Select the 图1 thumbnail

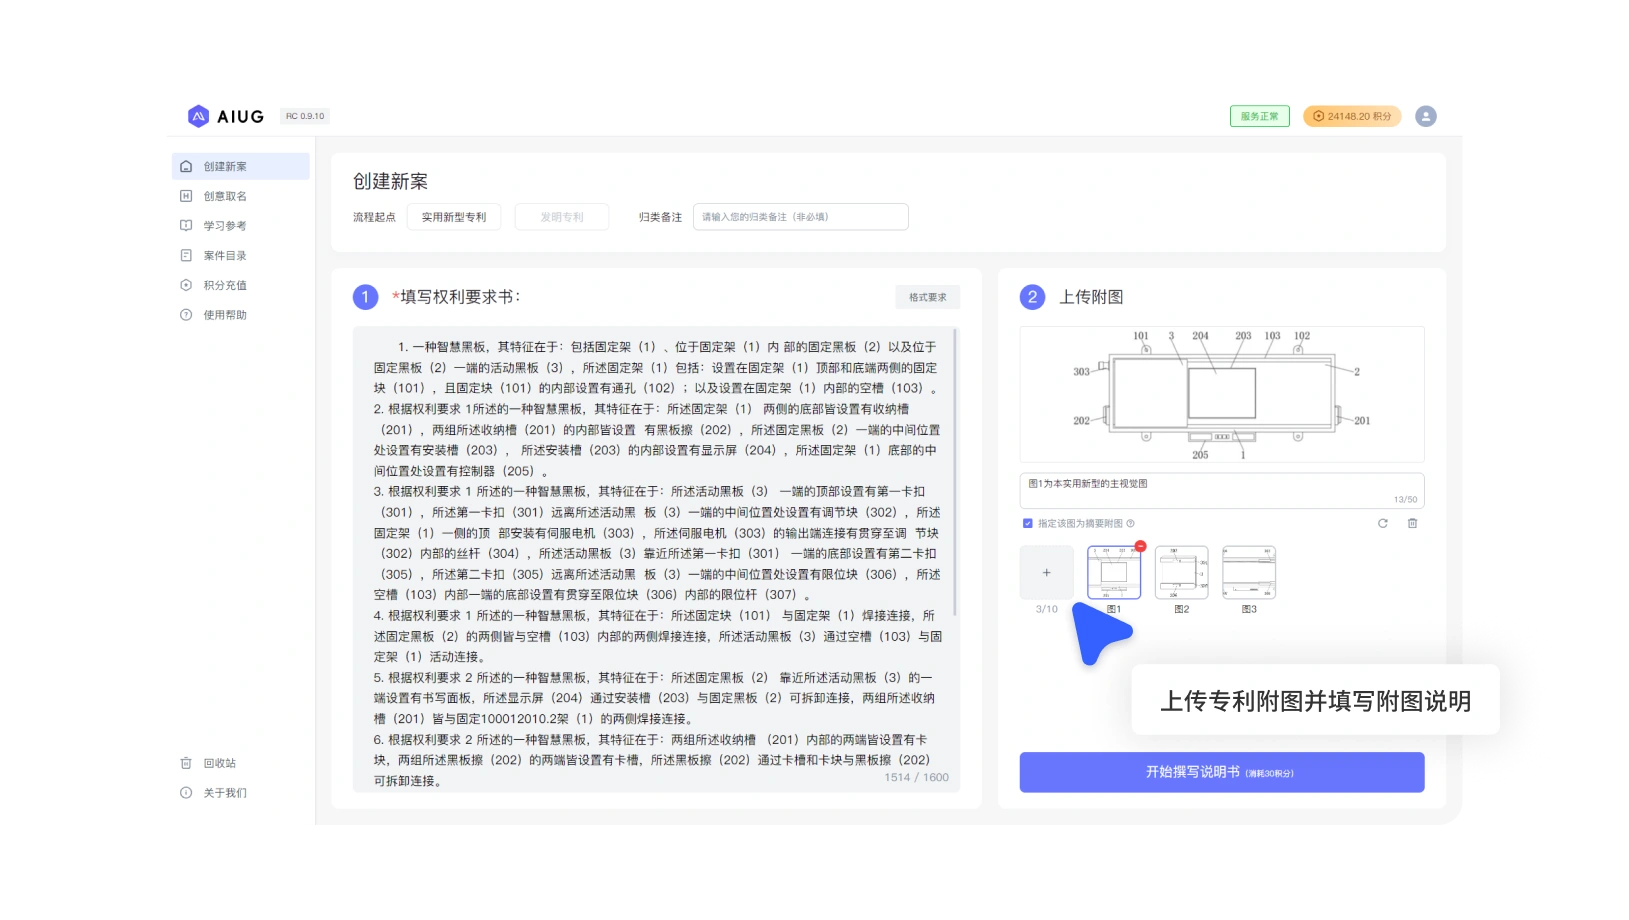(1114, 573)
